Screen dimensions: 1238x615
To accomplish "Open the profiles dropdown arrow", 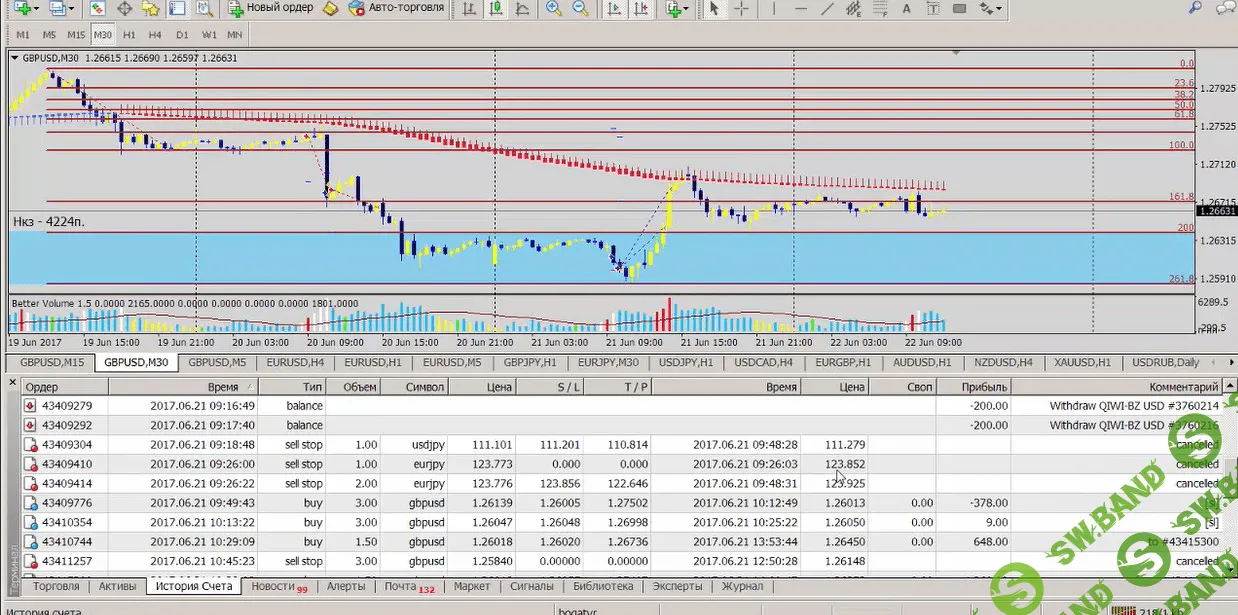I will tap(72, 8).
